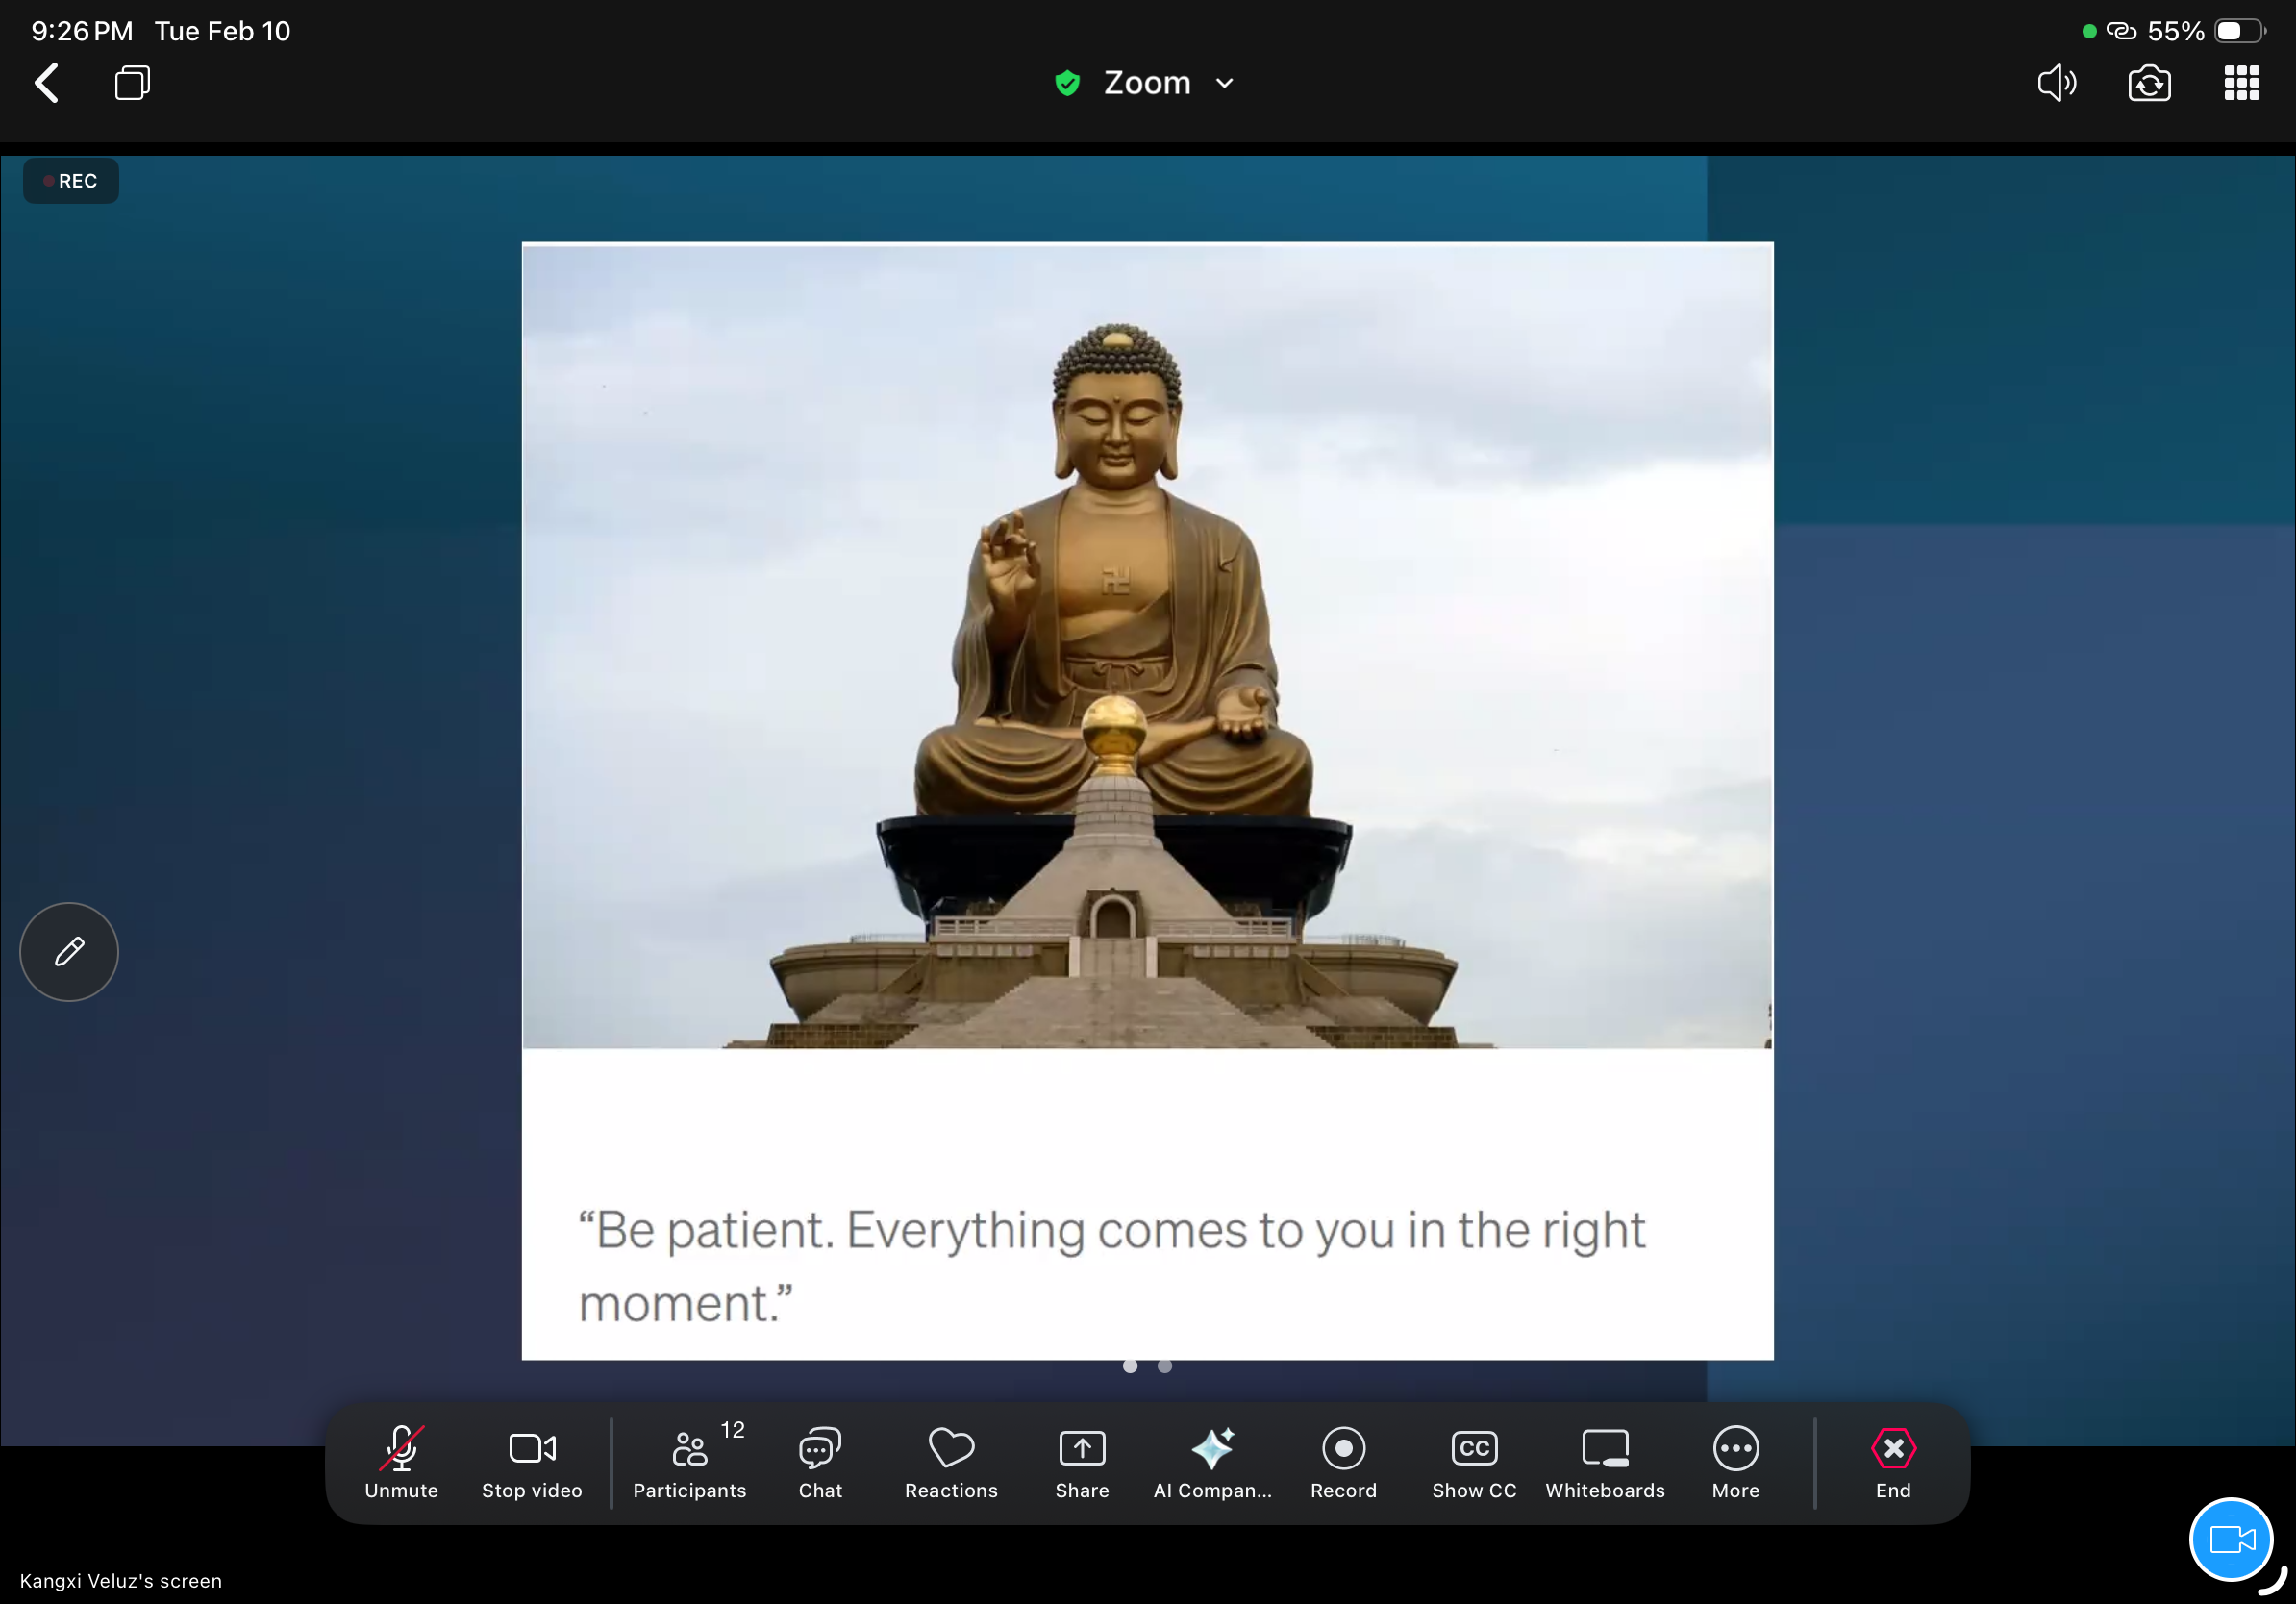Unmute the microphone

(401, 1461)
